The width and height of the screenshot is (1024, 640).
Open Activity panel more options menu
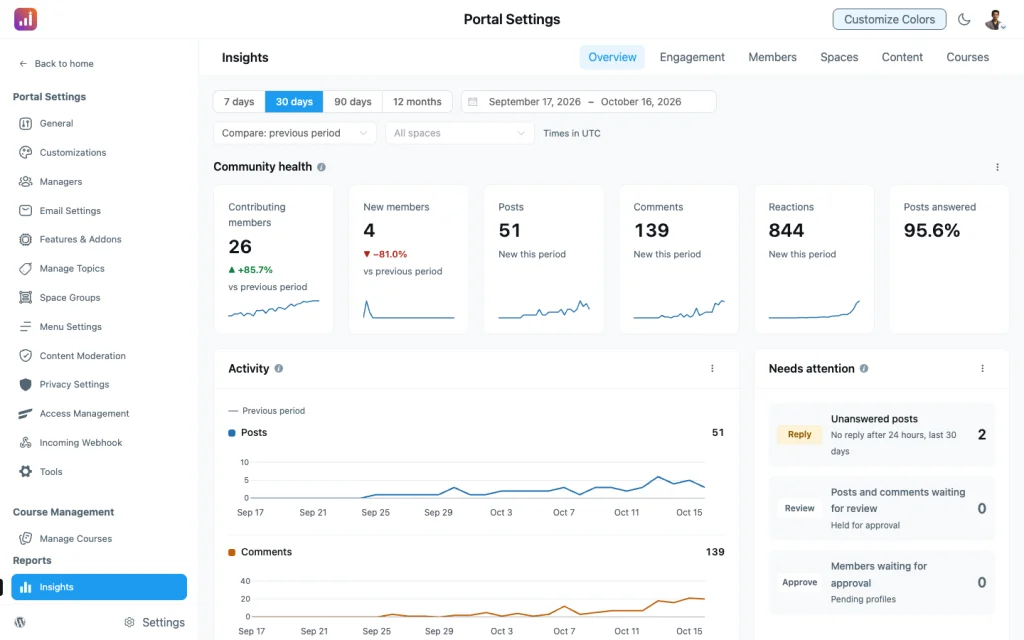[712, 368]
